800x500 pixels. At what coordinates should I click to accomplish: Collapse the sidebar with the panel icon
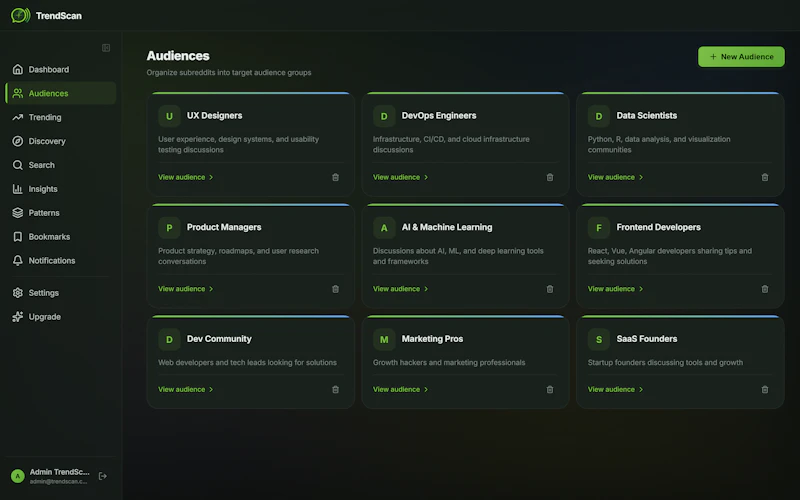coord(106,48)
